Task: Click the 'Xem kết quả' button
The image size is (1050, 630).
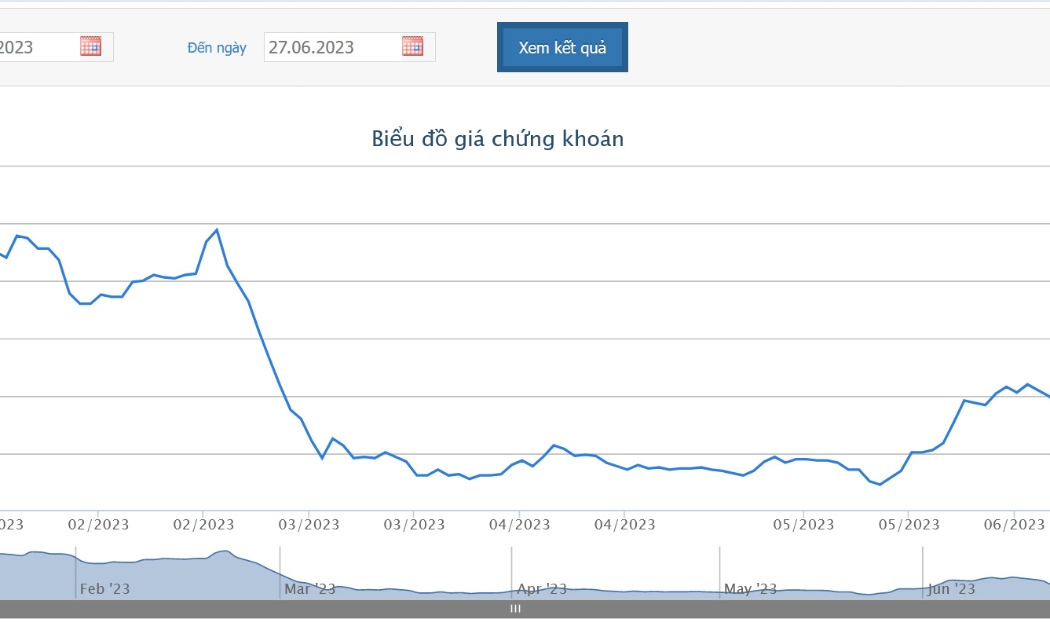Action: click(x=562, y=47)
